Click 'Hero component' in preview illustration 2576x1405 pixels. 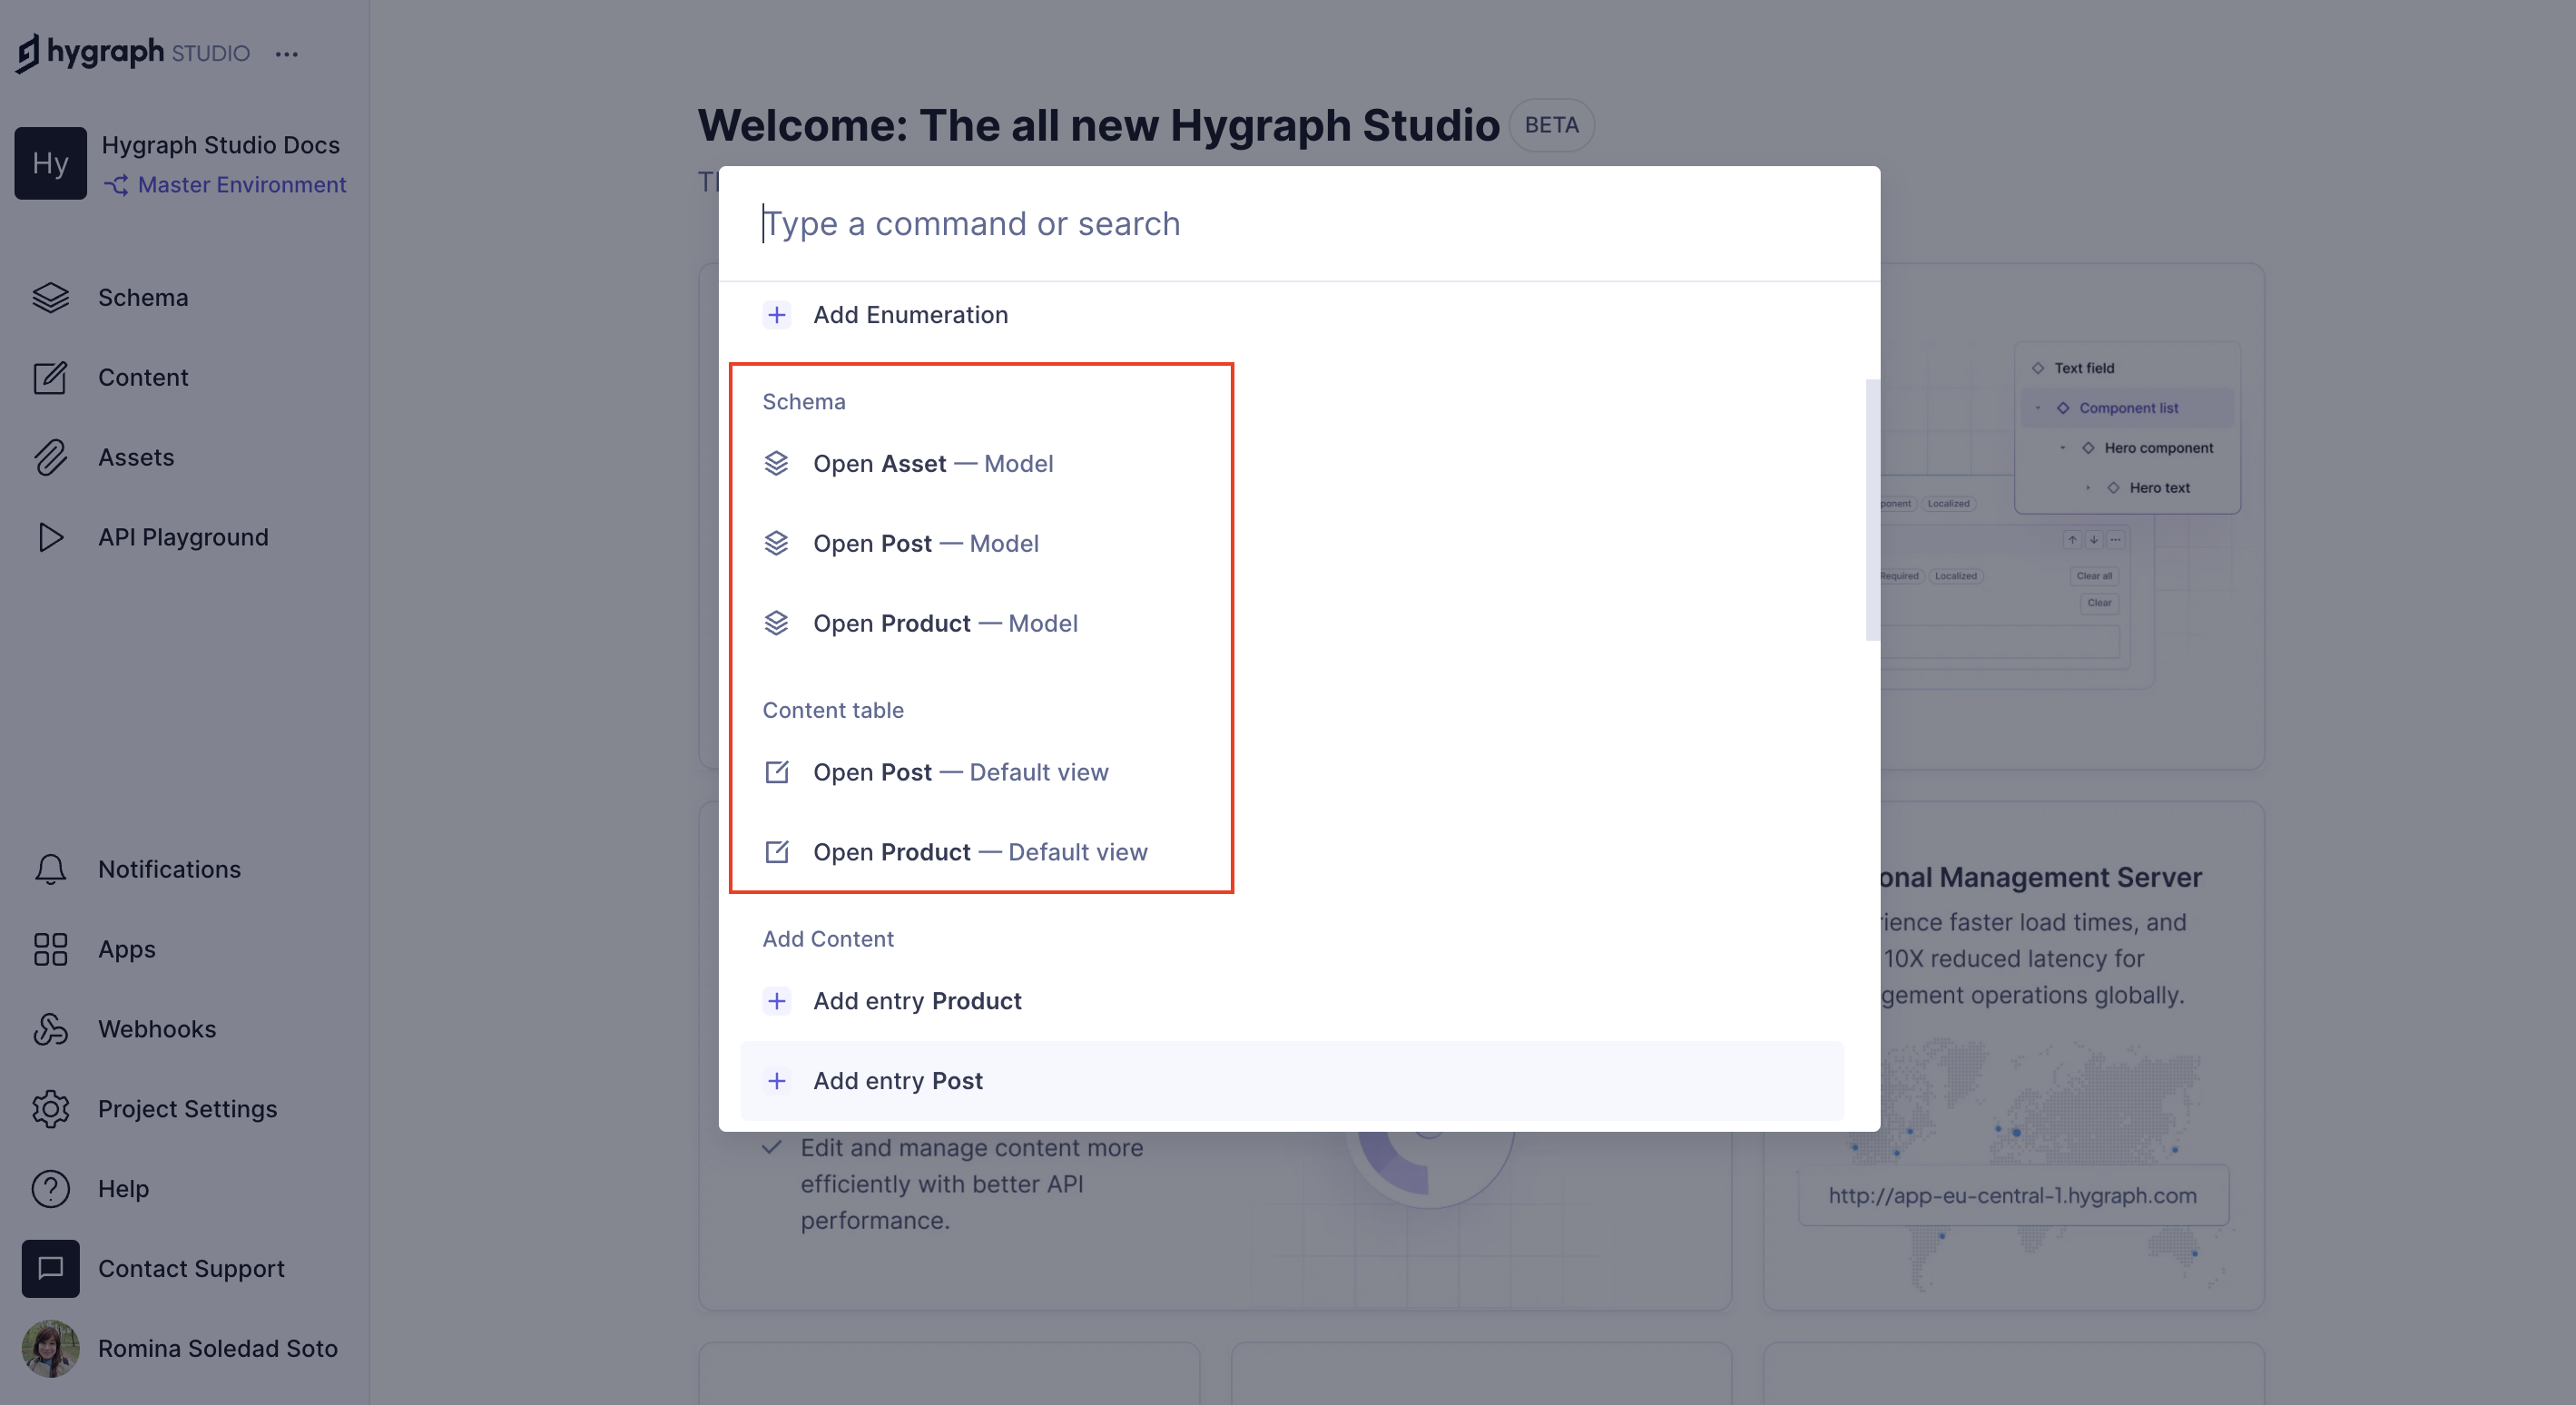point(2158,448)
